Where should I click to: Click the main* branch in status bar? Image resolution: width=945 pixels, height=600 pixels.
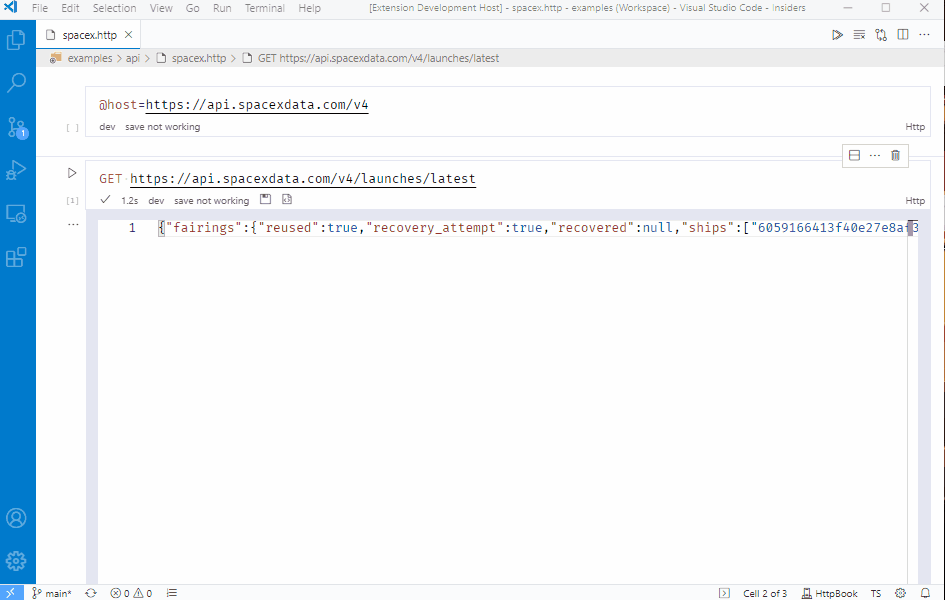52,592
